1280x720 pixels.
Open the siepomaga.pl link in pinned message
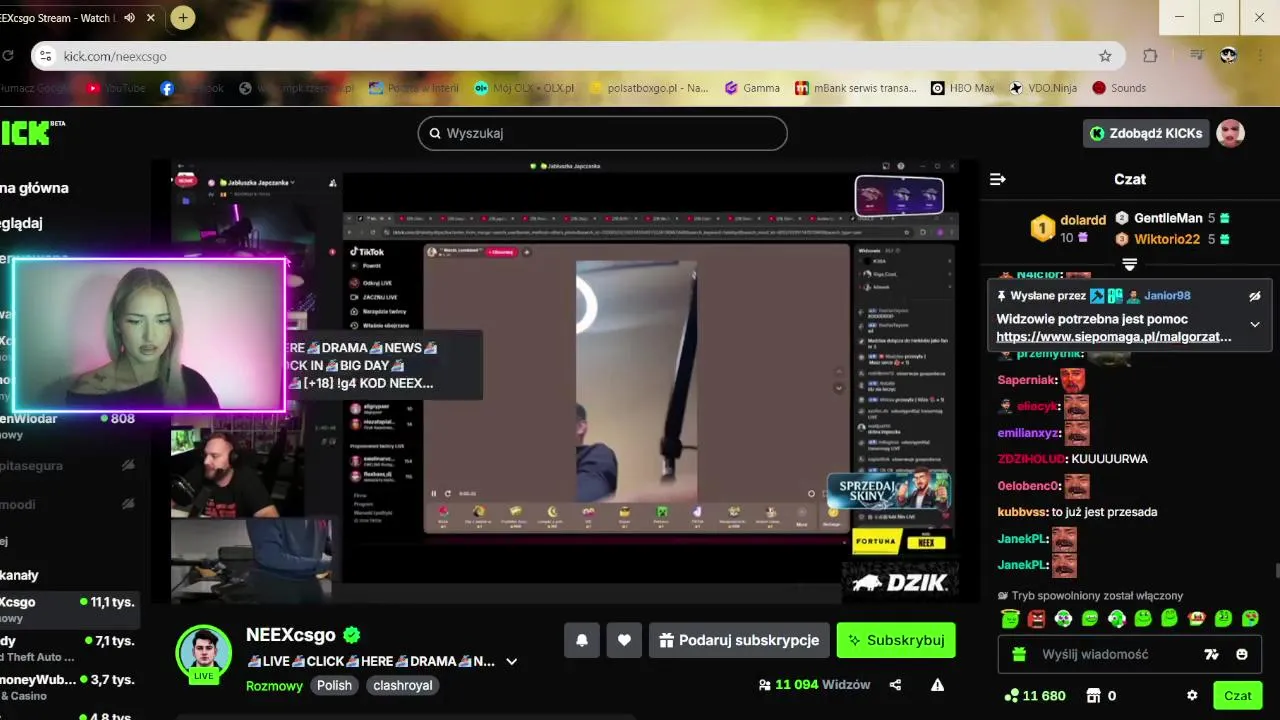[1114, 337]
